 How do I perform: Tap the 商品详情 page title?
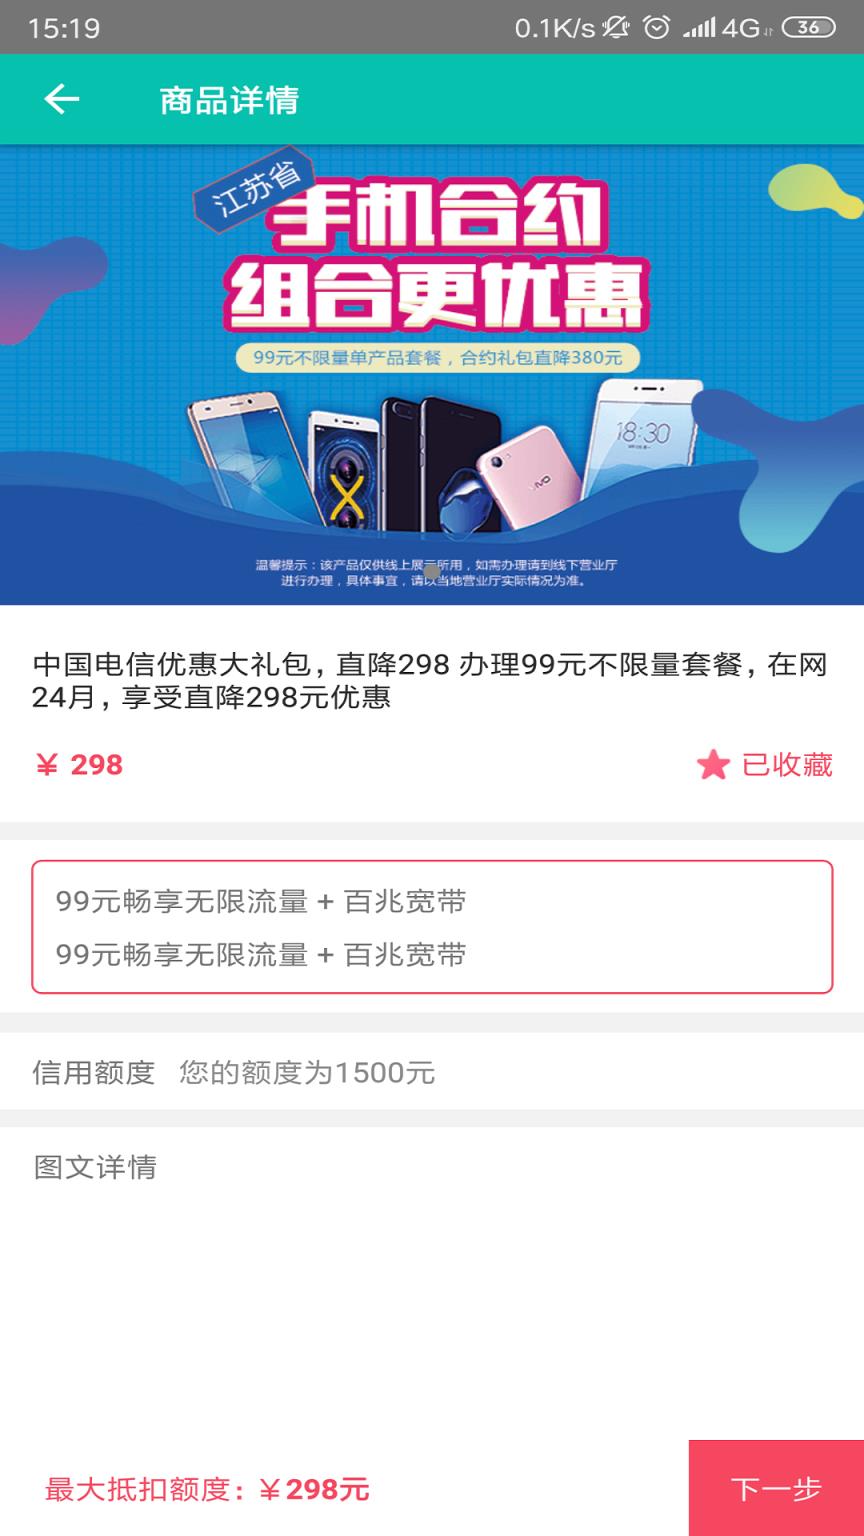[229, 100]
